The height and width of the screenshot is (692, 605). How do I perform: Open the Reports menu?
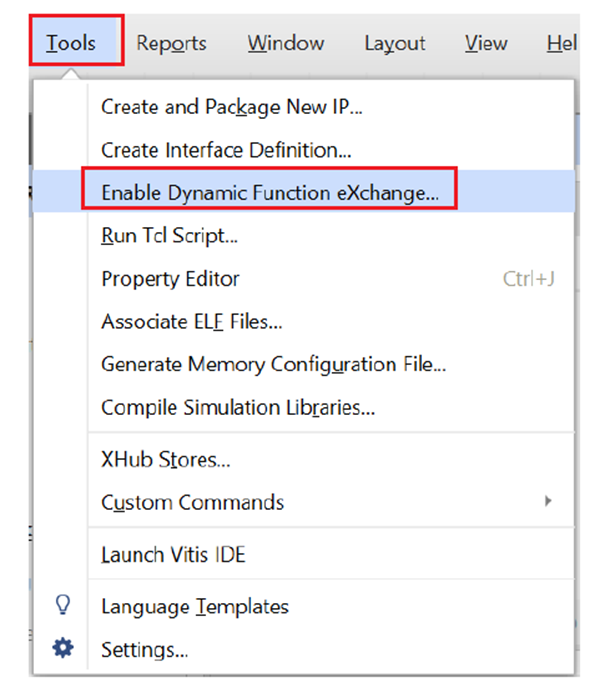click(171, 43)
